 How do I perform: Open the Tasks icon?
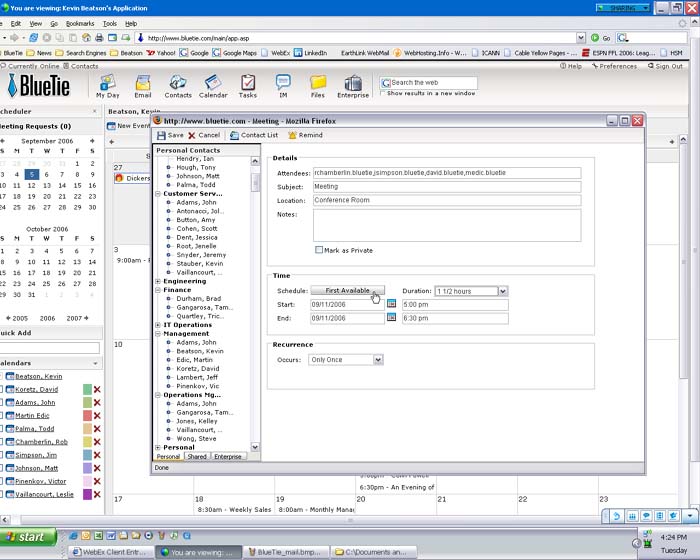pyautogui.click(x=248, y=86)
